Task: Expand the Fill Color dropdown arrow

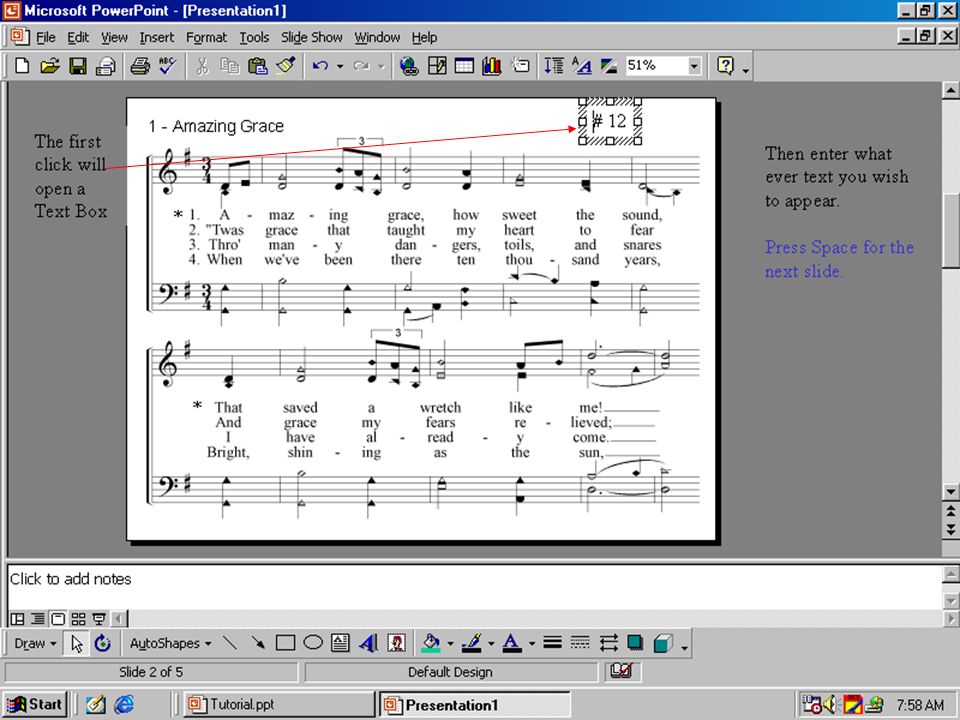Action: click(x=450, y=643)
